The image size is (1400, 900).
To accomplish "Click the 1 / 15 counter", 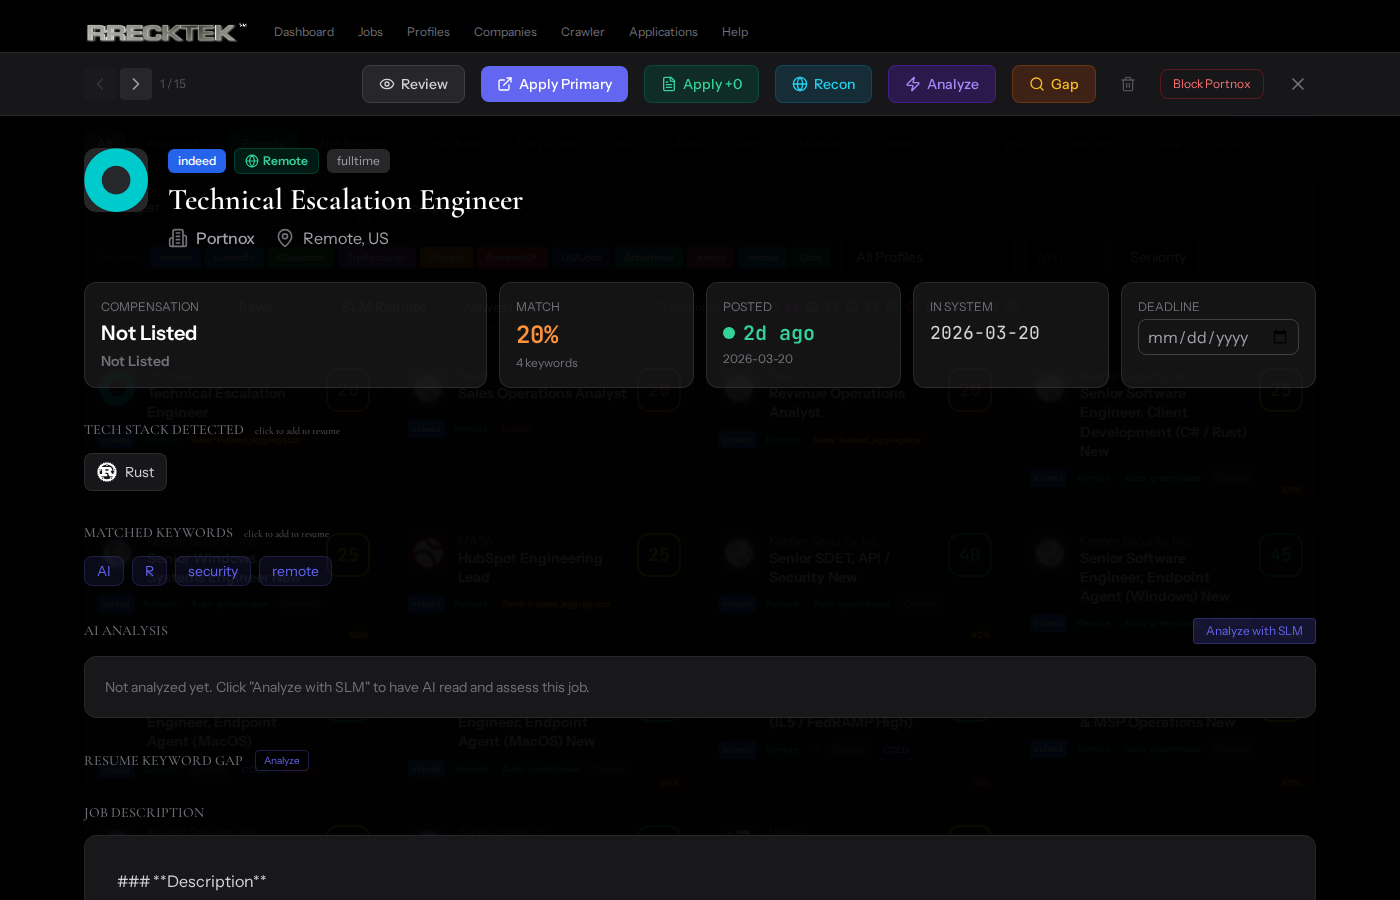I will (173, 84).
